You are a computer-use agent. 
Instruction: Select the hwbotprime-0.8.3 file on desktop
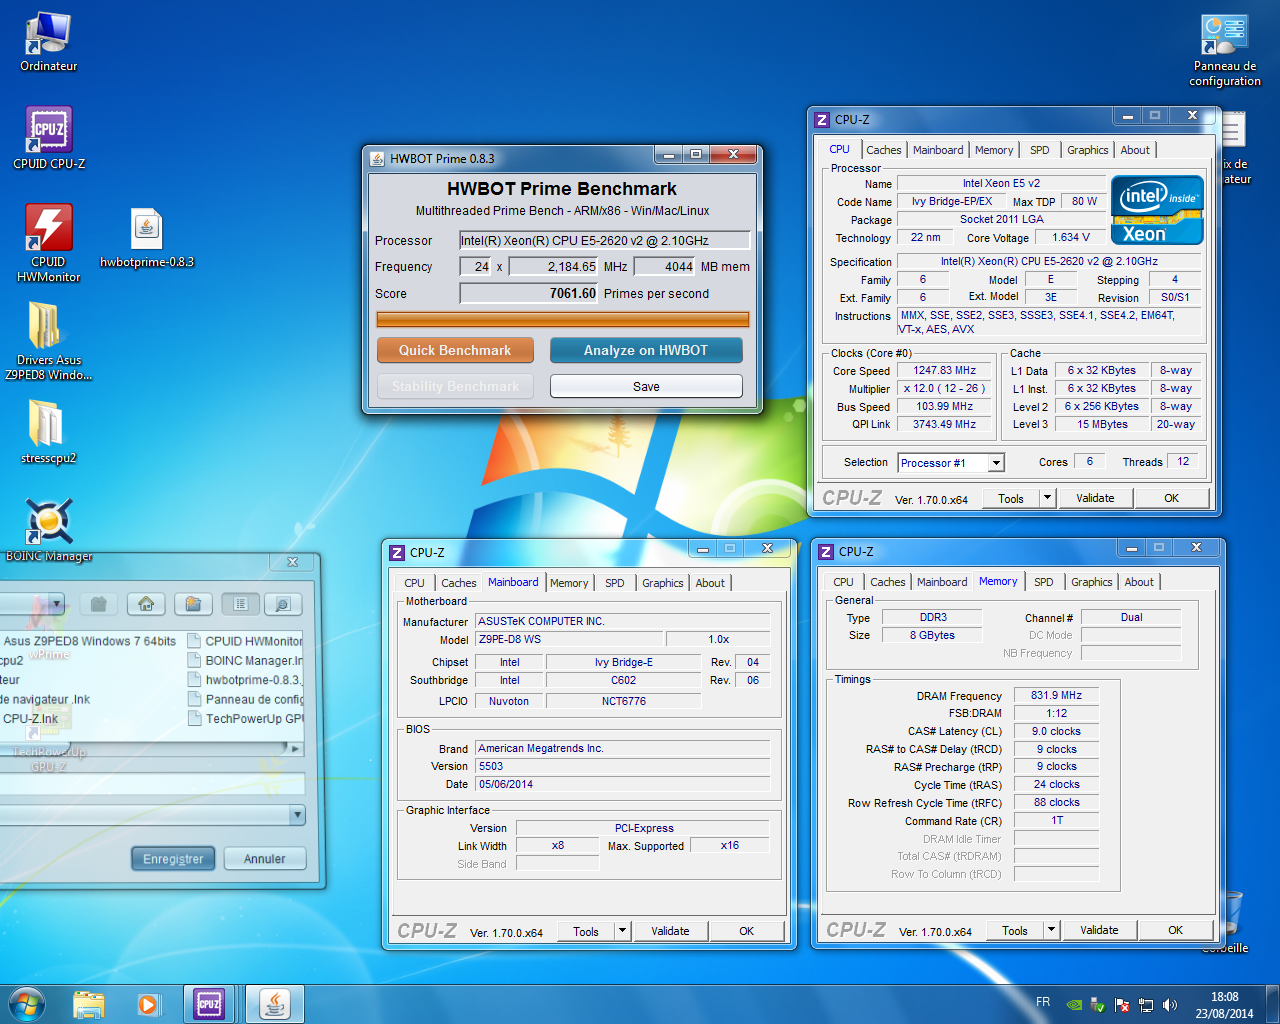pyautogui.click(x=147, y=238)
